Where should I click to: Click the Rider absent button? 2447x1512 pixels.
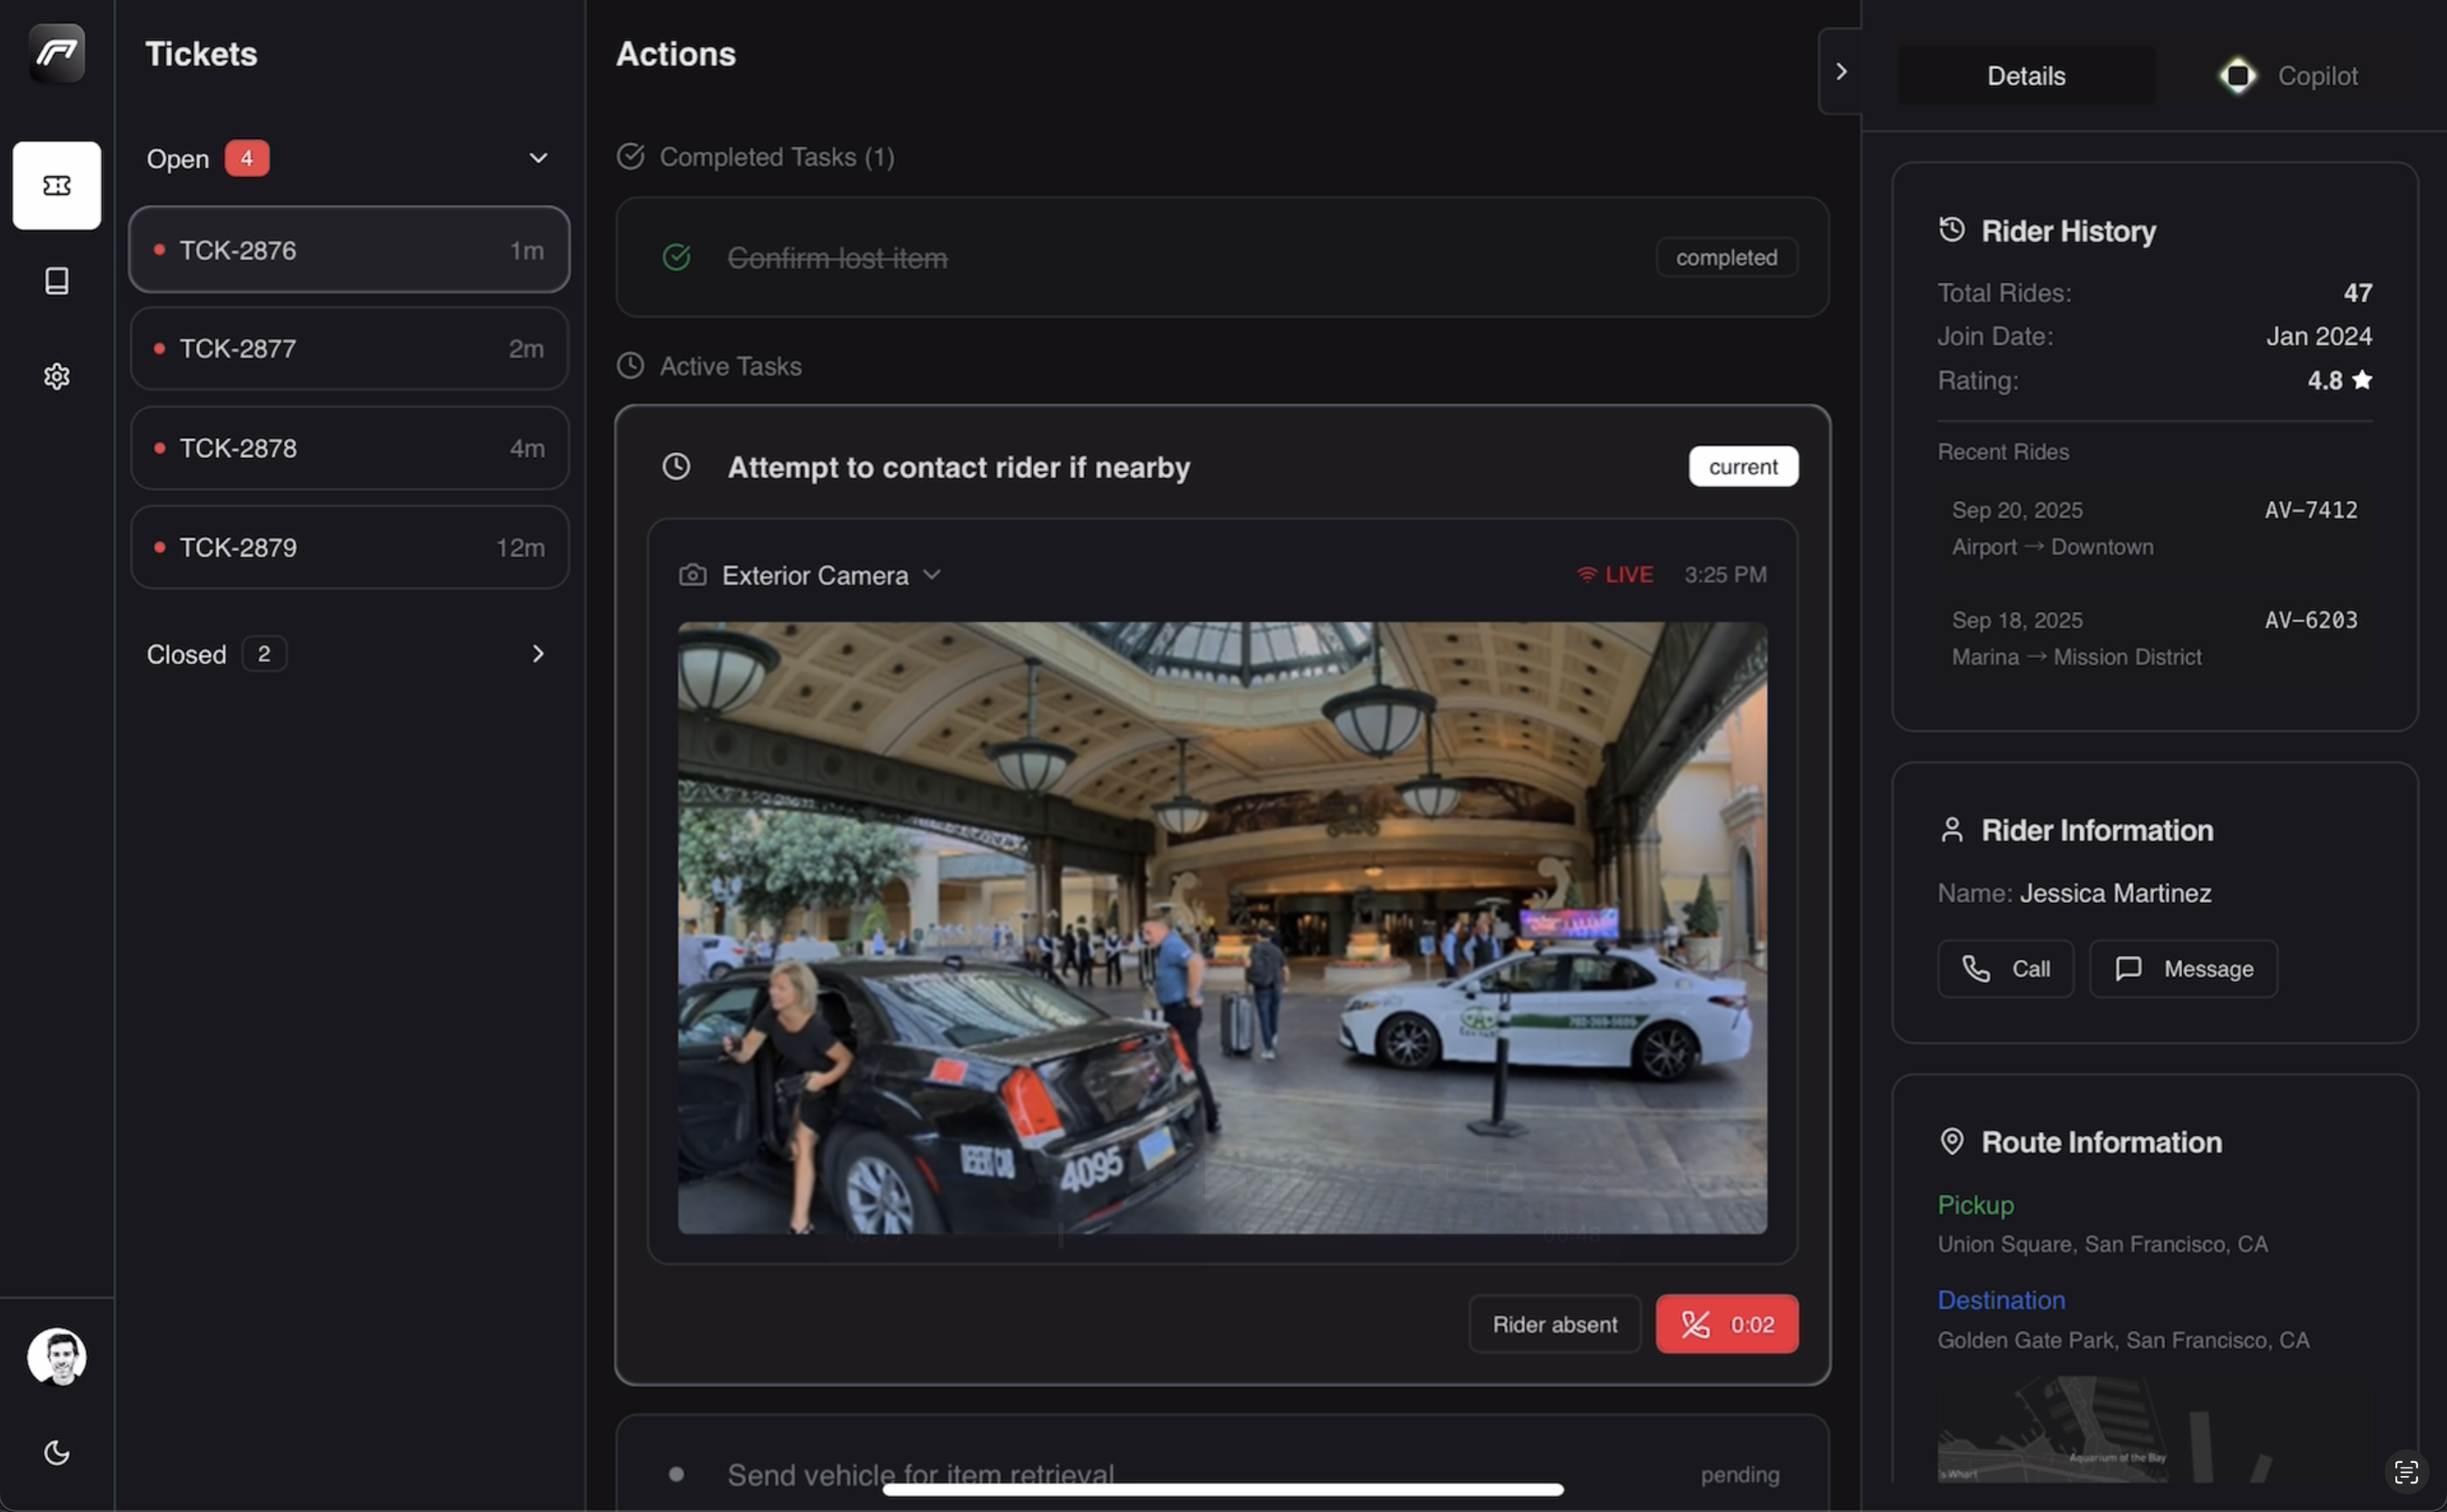coord(1554,1324)
